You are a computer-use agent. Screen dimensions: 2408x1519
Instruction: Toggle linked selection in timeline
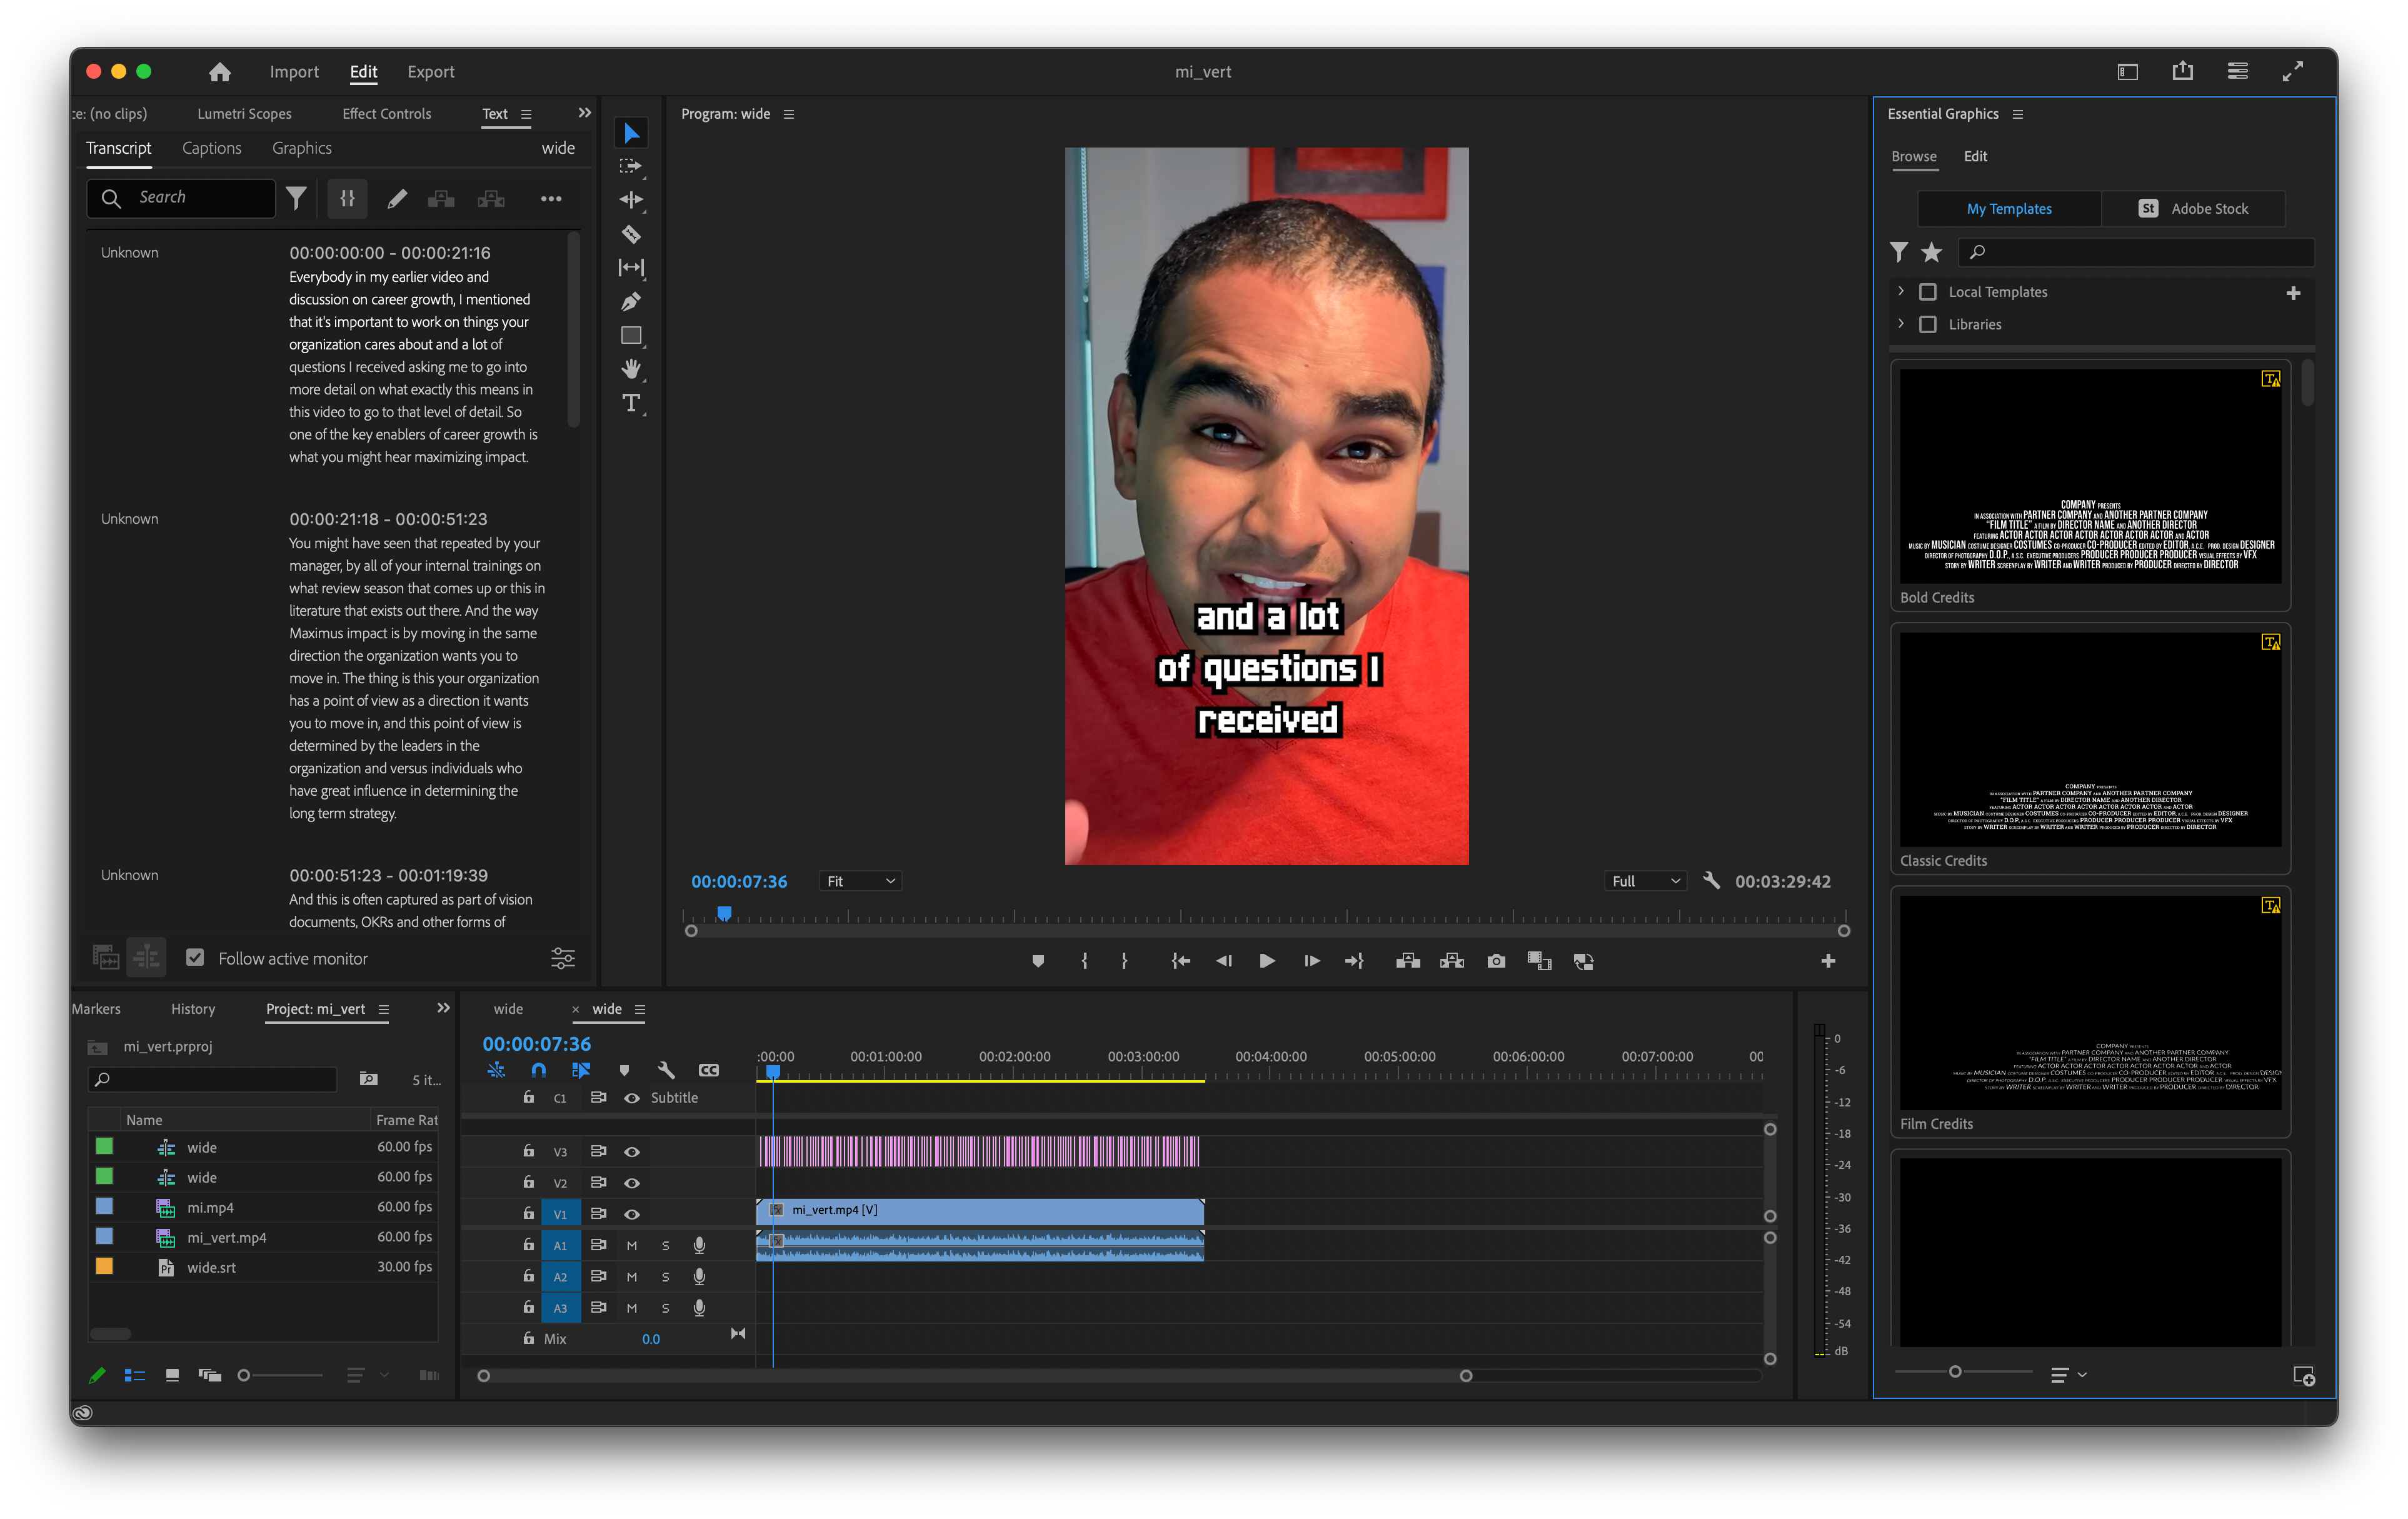[x=581, y=1070]
